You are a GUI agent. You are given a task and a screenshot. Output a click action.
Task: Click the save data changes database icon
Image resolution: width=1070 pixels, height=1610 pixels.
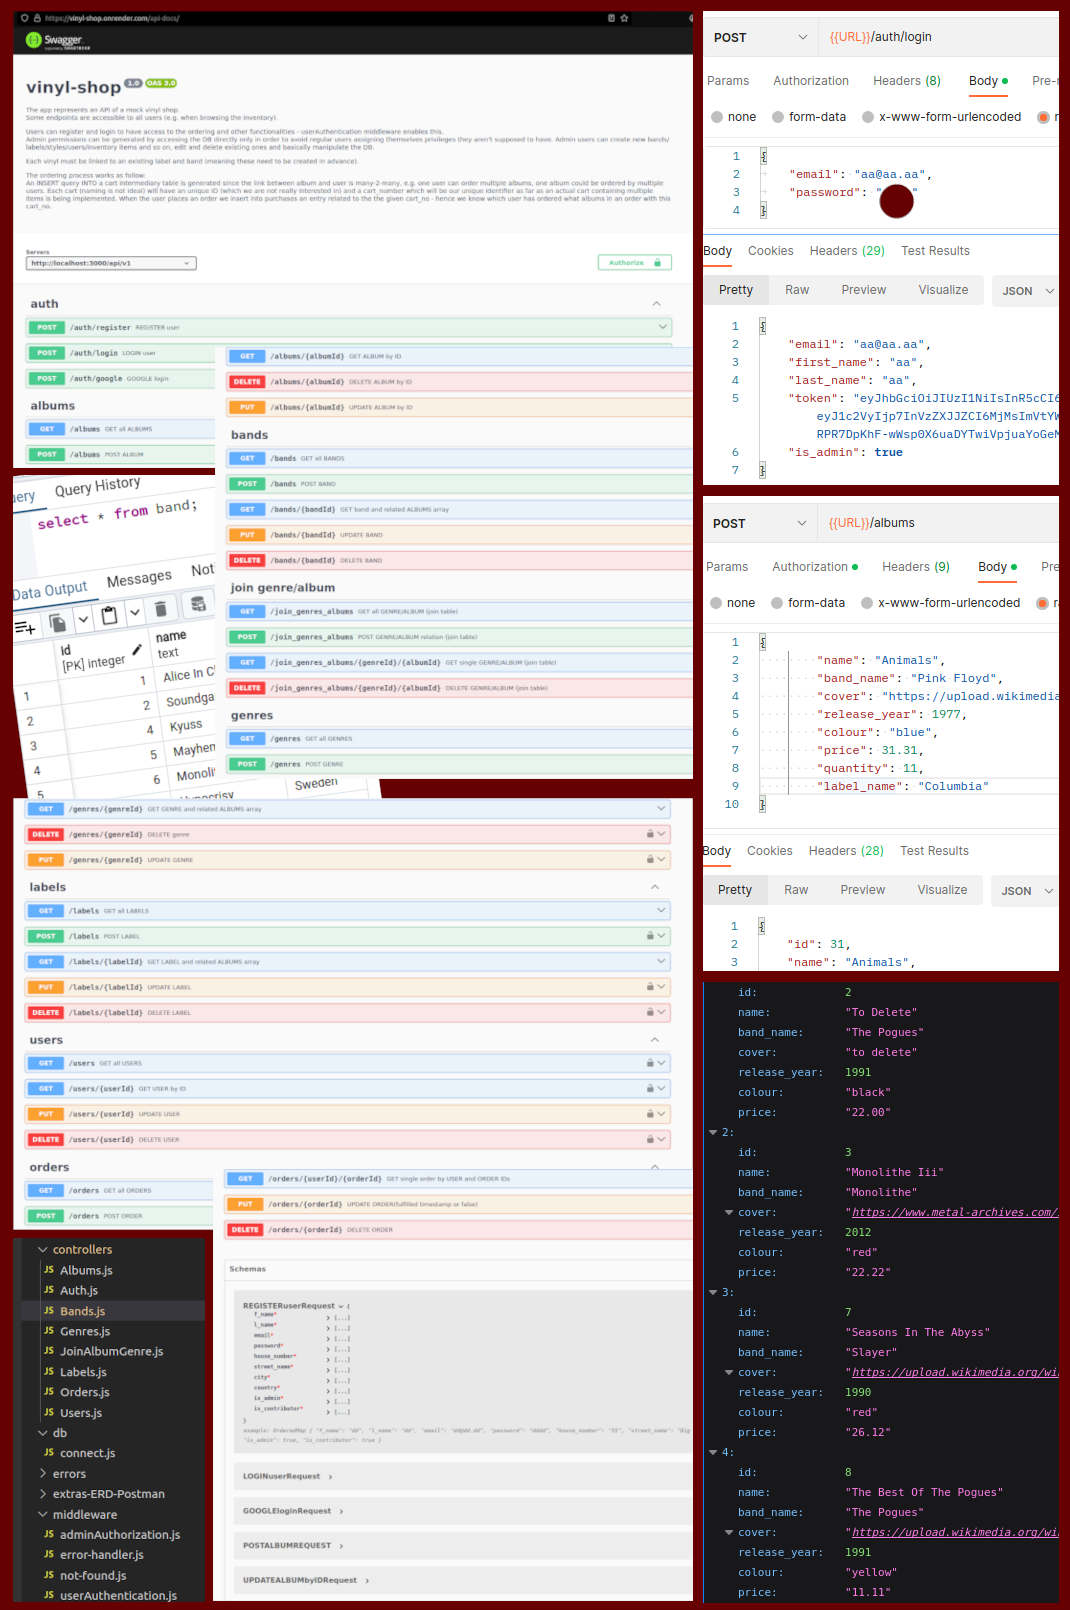[x=198, y=603]
